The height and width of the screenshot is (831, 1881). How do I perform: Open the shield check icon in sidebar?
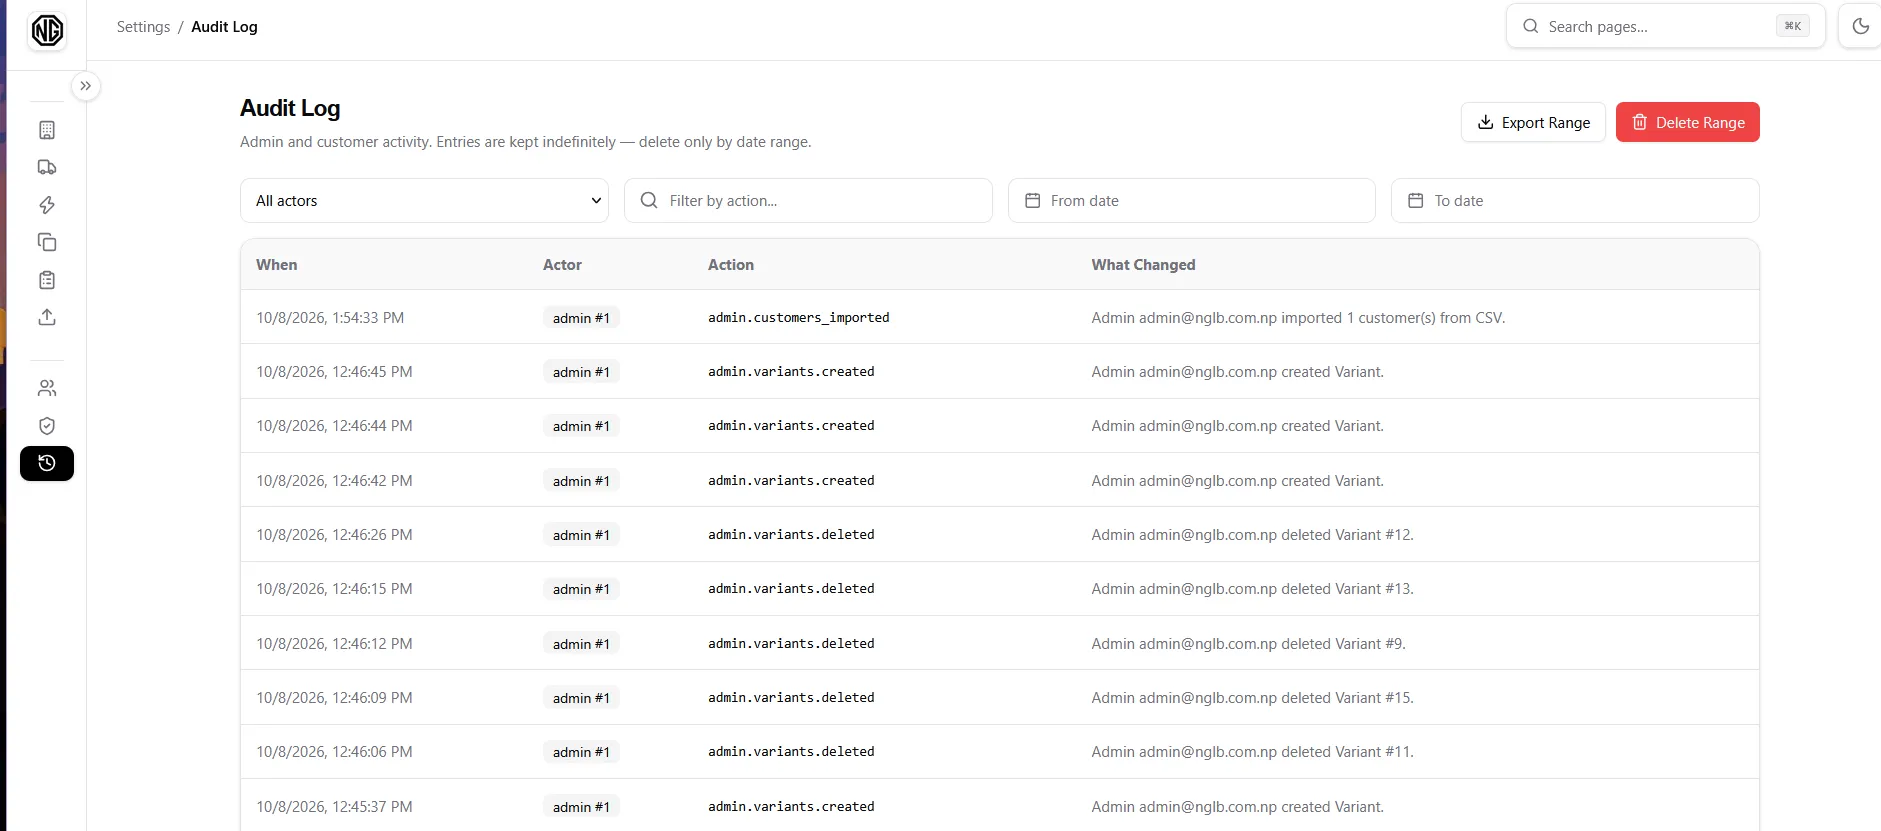47,426
